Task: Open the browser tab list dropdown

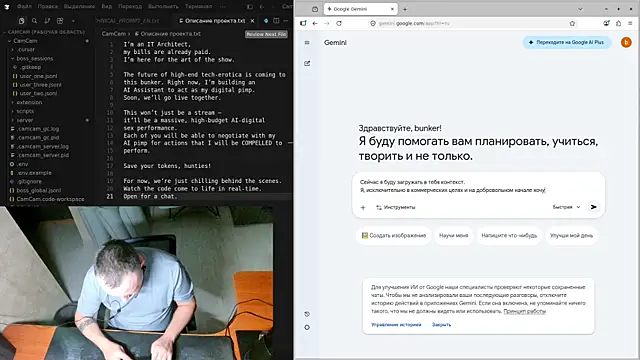Action: (580, 9)
